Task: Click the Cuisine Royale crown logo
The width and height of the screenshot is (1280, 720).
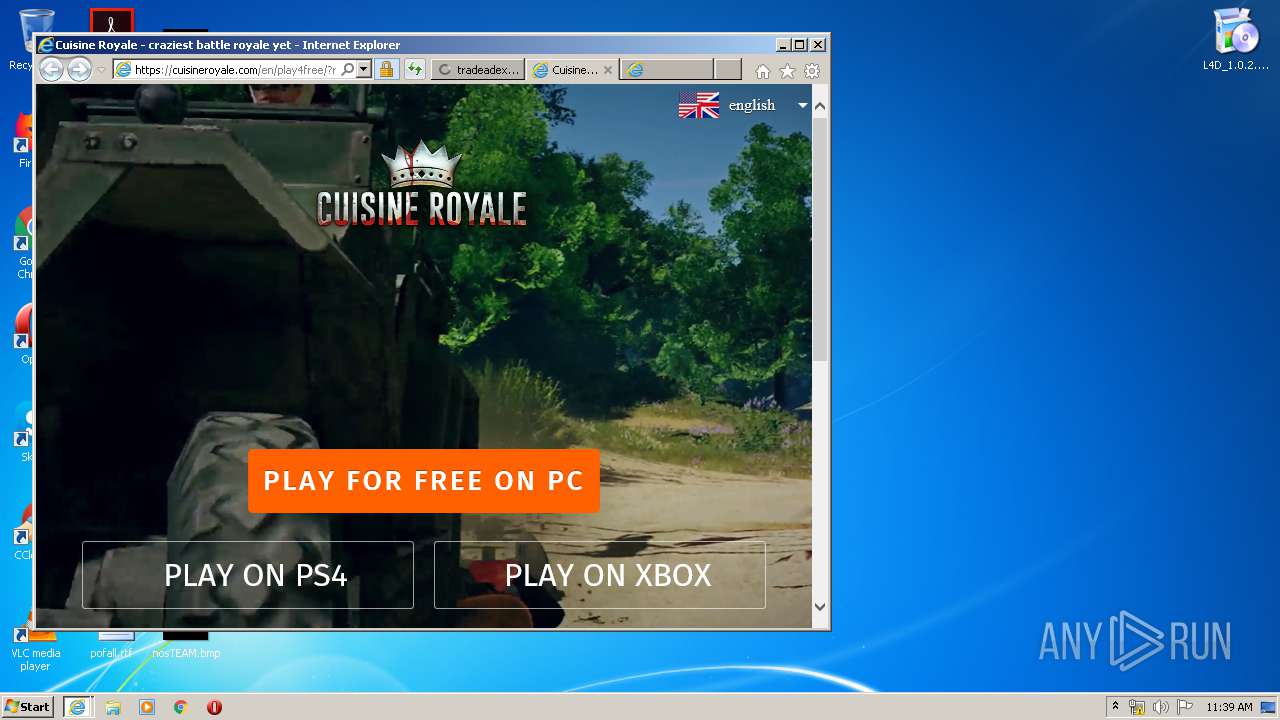Action: pyautogui.click(x=421, y=184)
